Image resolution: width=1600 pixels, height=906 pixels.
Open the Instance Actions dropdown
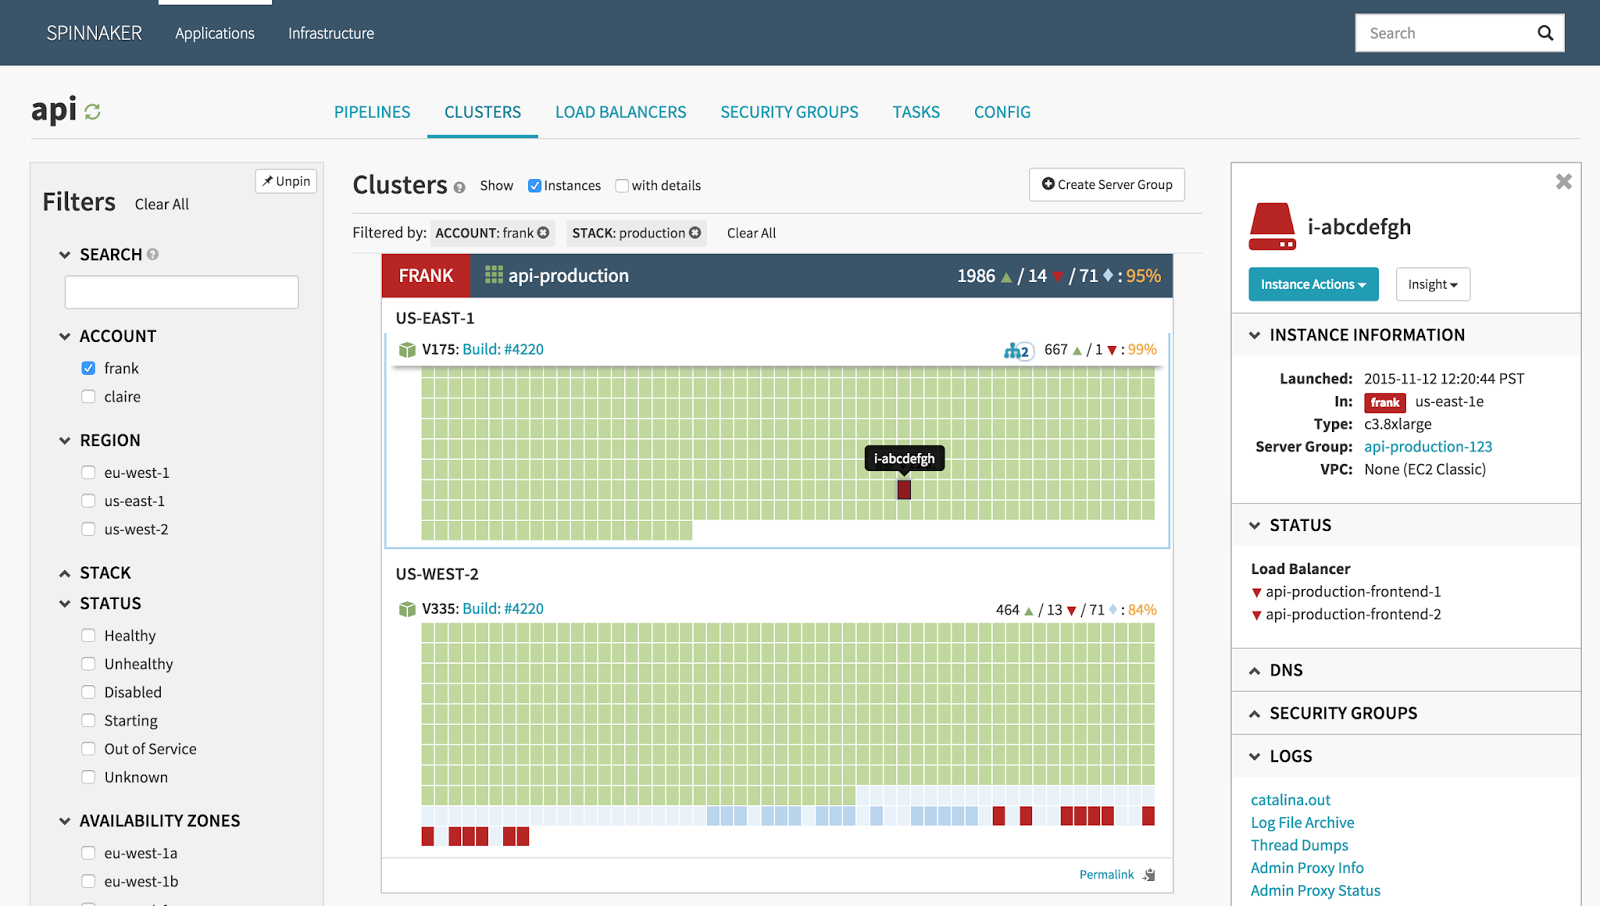click(x=1313, y=284)
